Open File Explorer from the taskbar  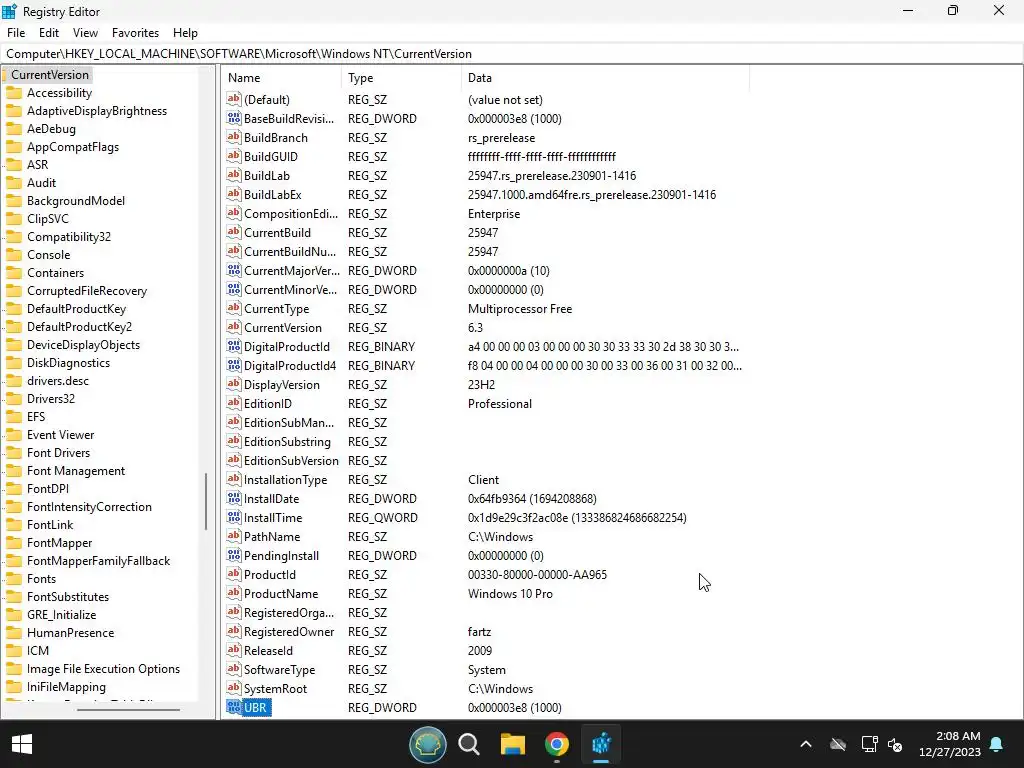(513, 744)
